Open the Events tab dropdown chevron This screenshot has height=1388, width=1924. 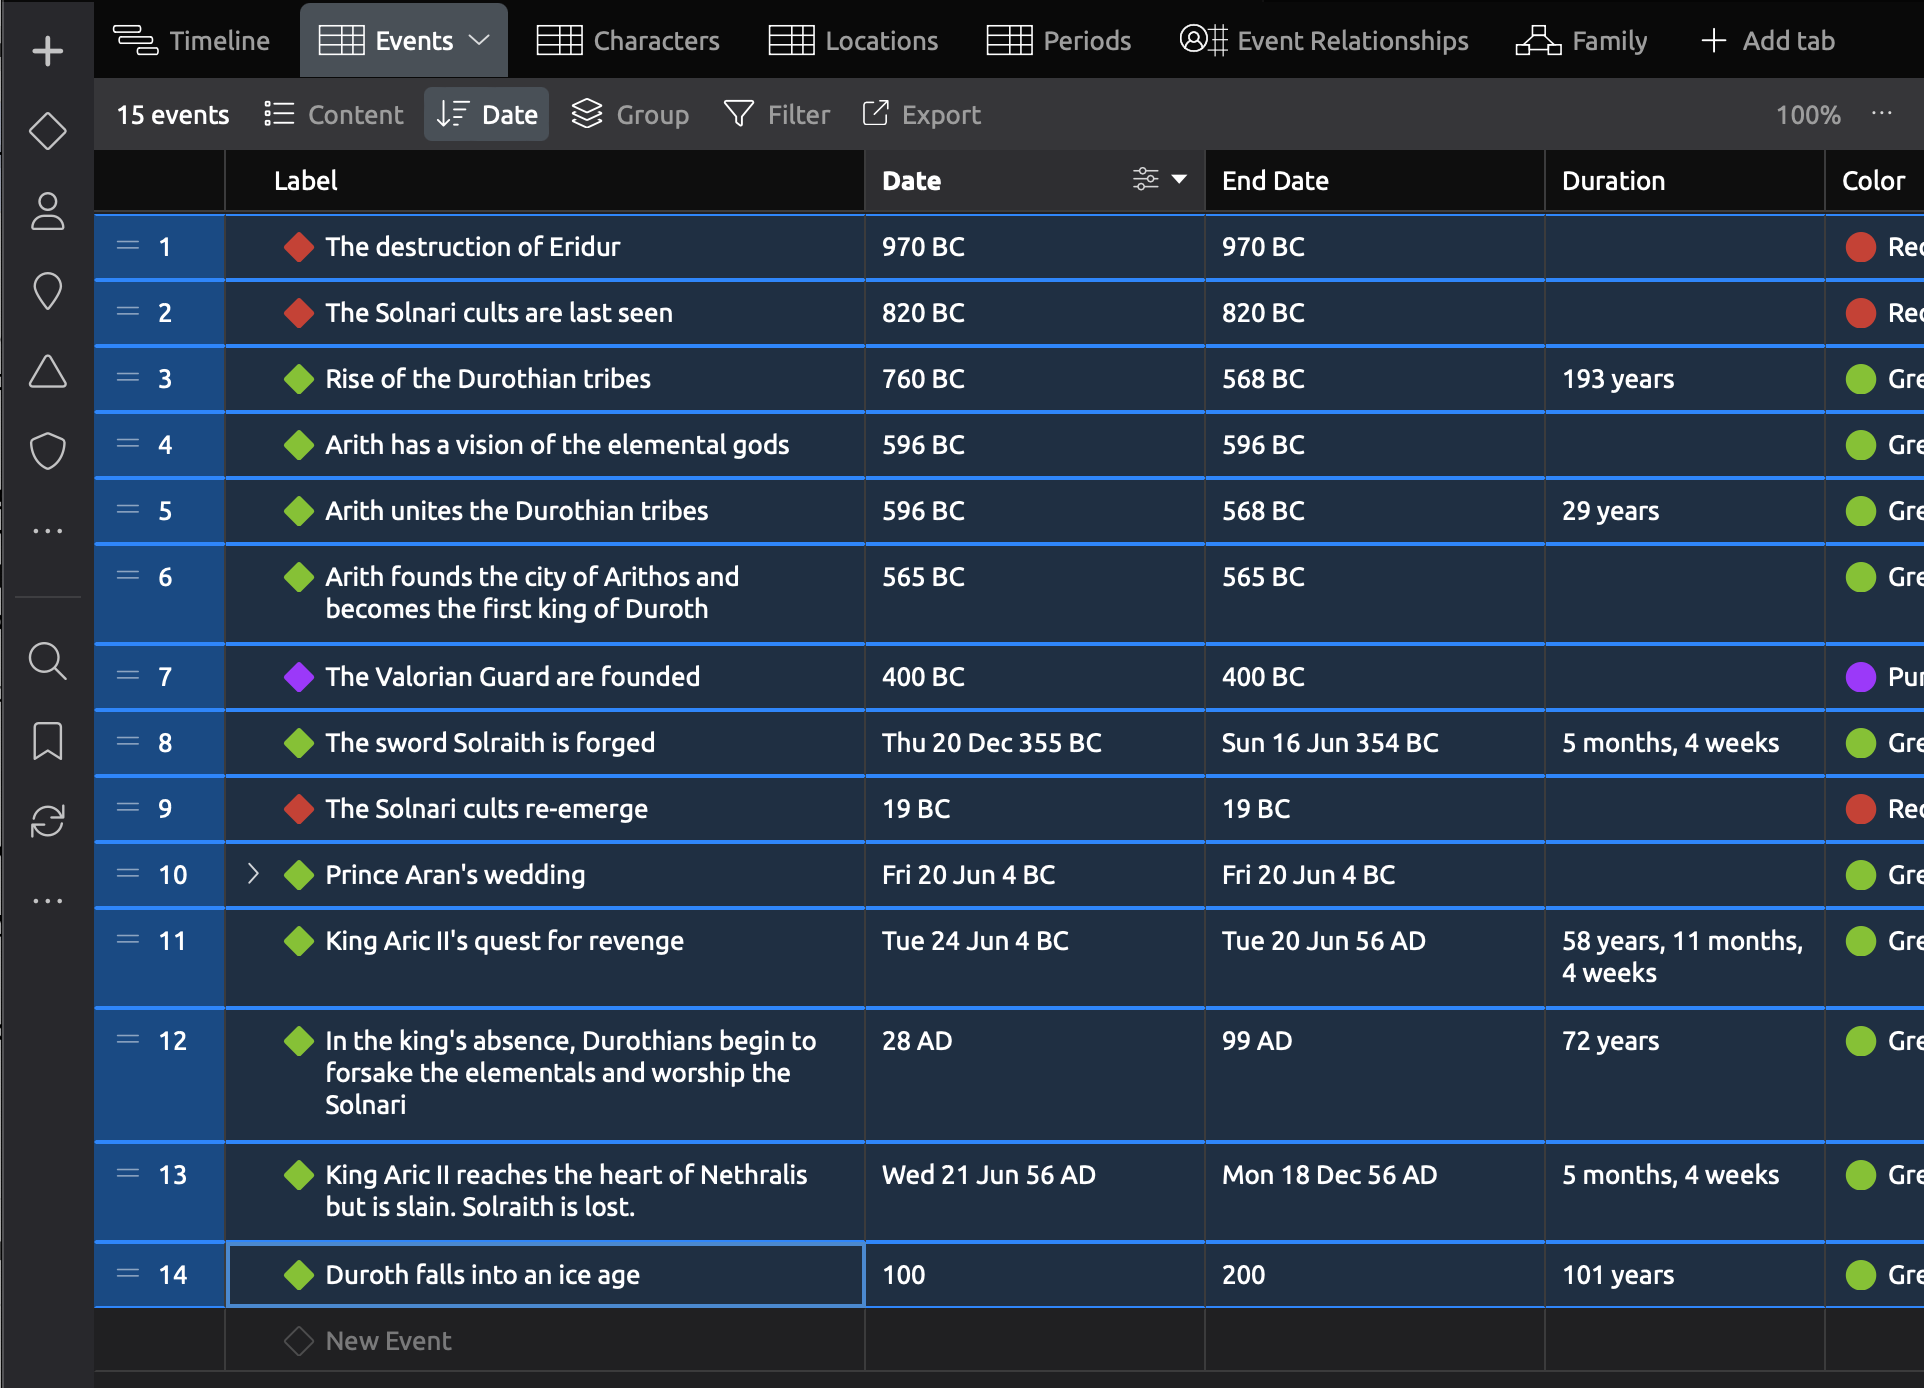tap(480, 41)
